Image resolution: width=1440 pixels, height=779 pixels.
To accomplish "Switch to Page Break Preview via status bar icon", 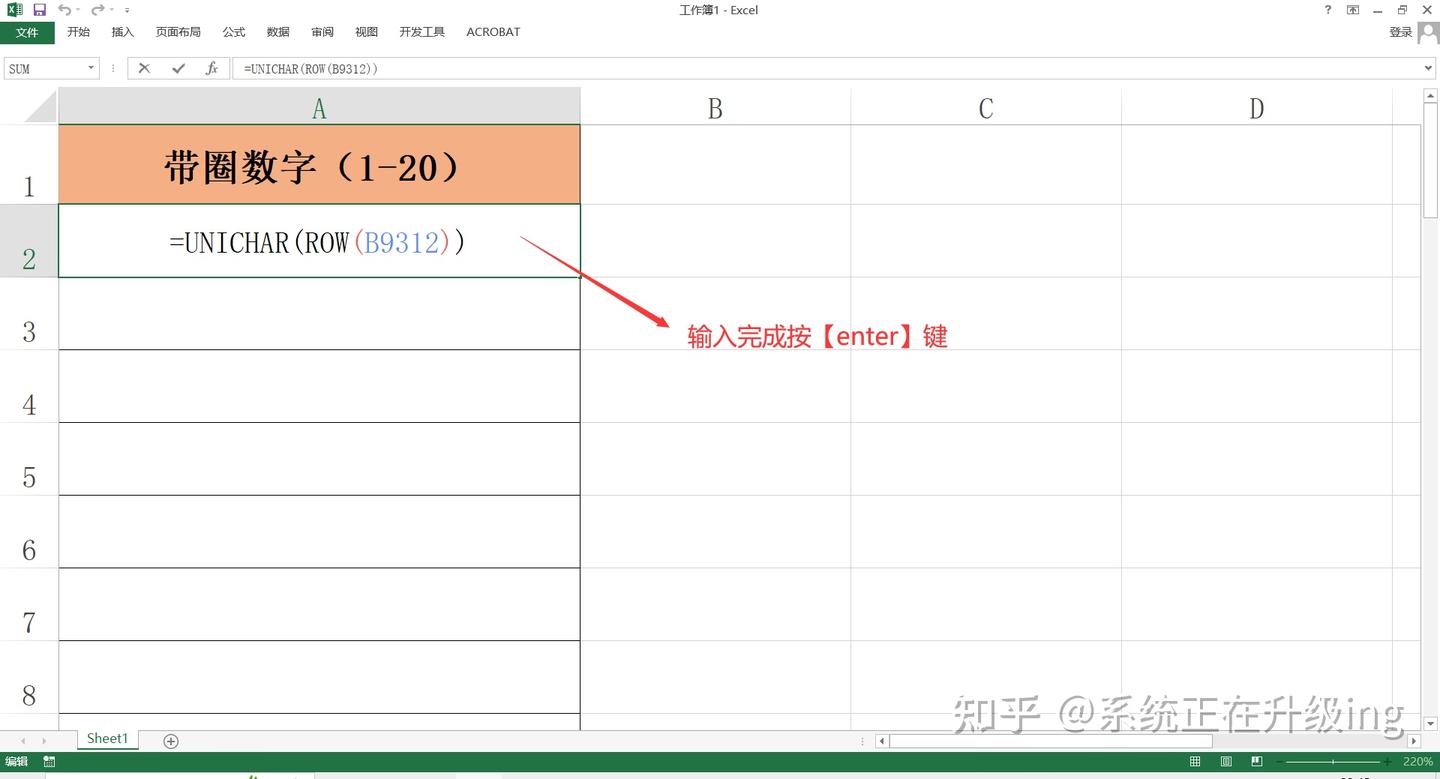I will tap(1257, 761).
